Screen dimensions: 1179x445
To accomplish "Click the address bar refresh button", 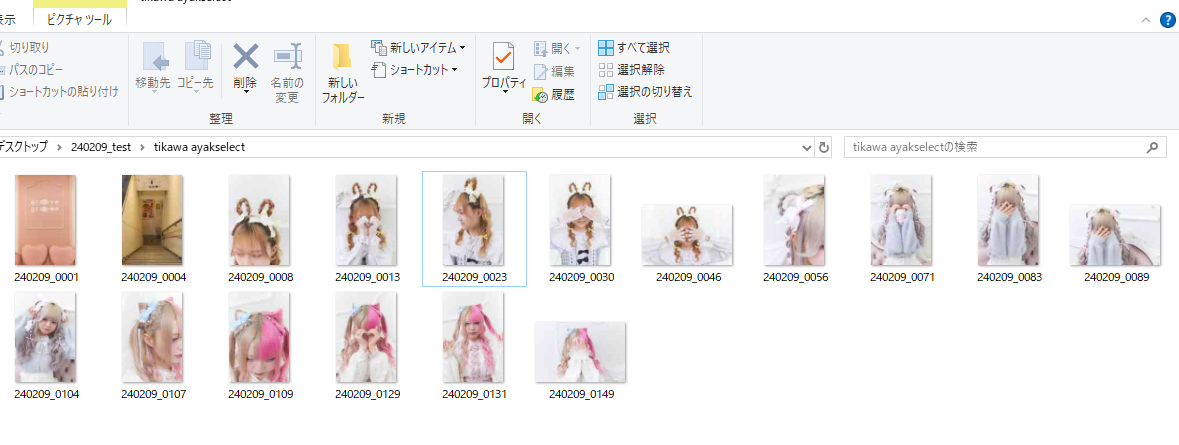I will pyautogui.click(x=824, y=147).
